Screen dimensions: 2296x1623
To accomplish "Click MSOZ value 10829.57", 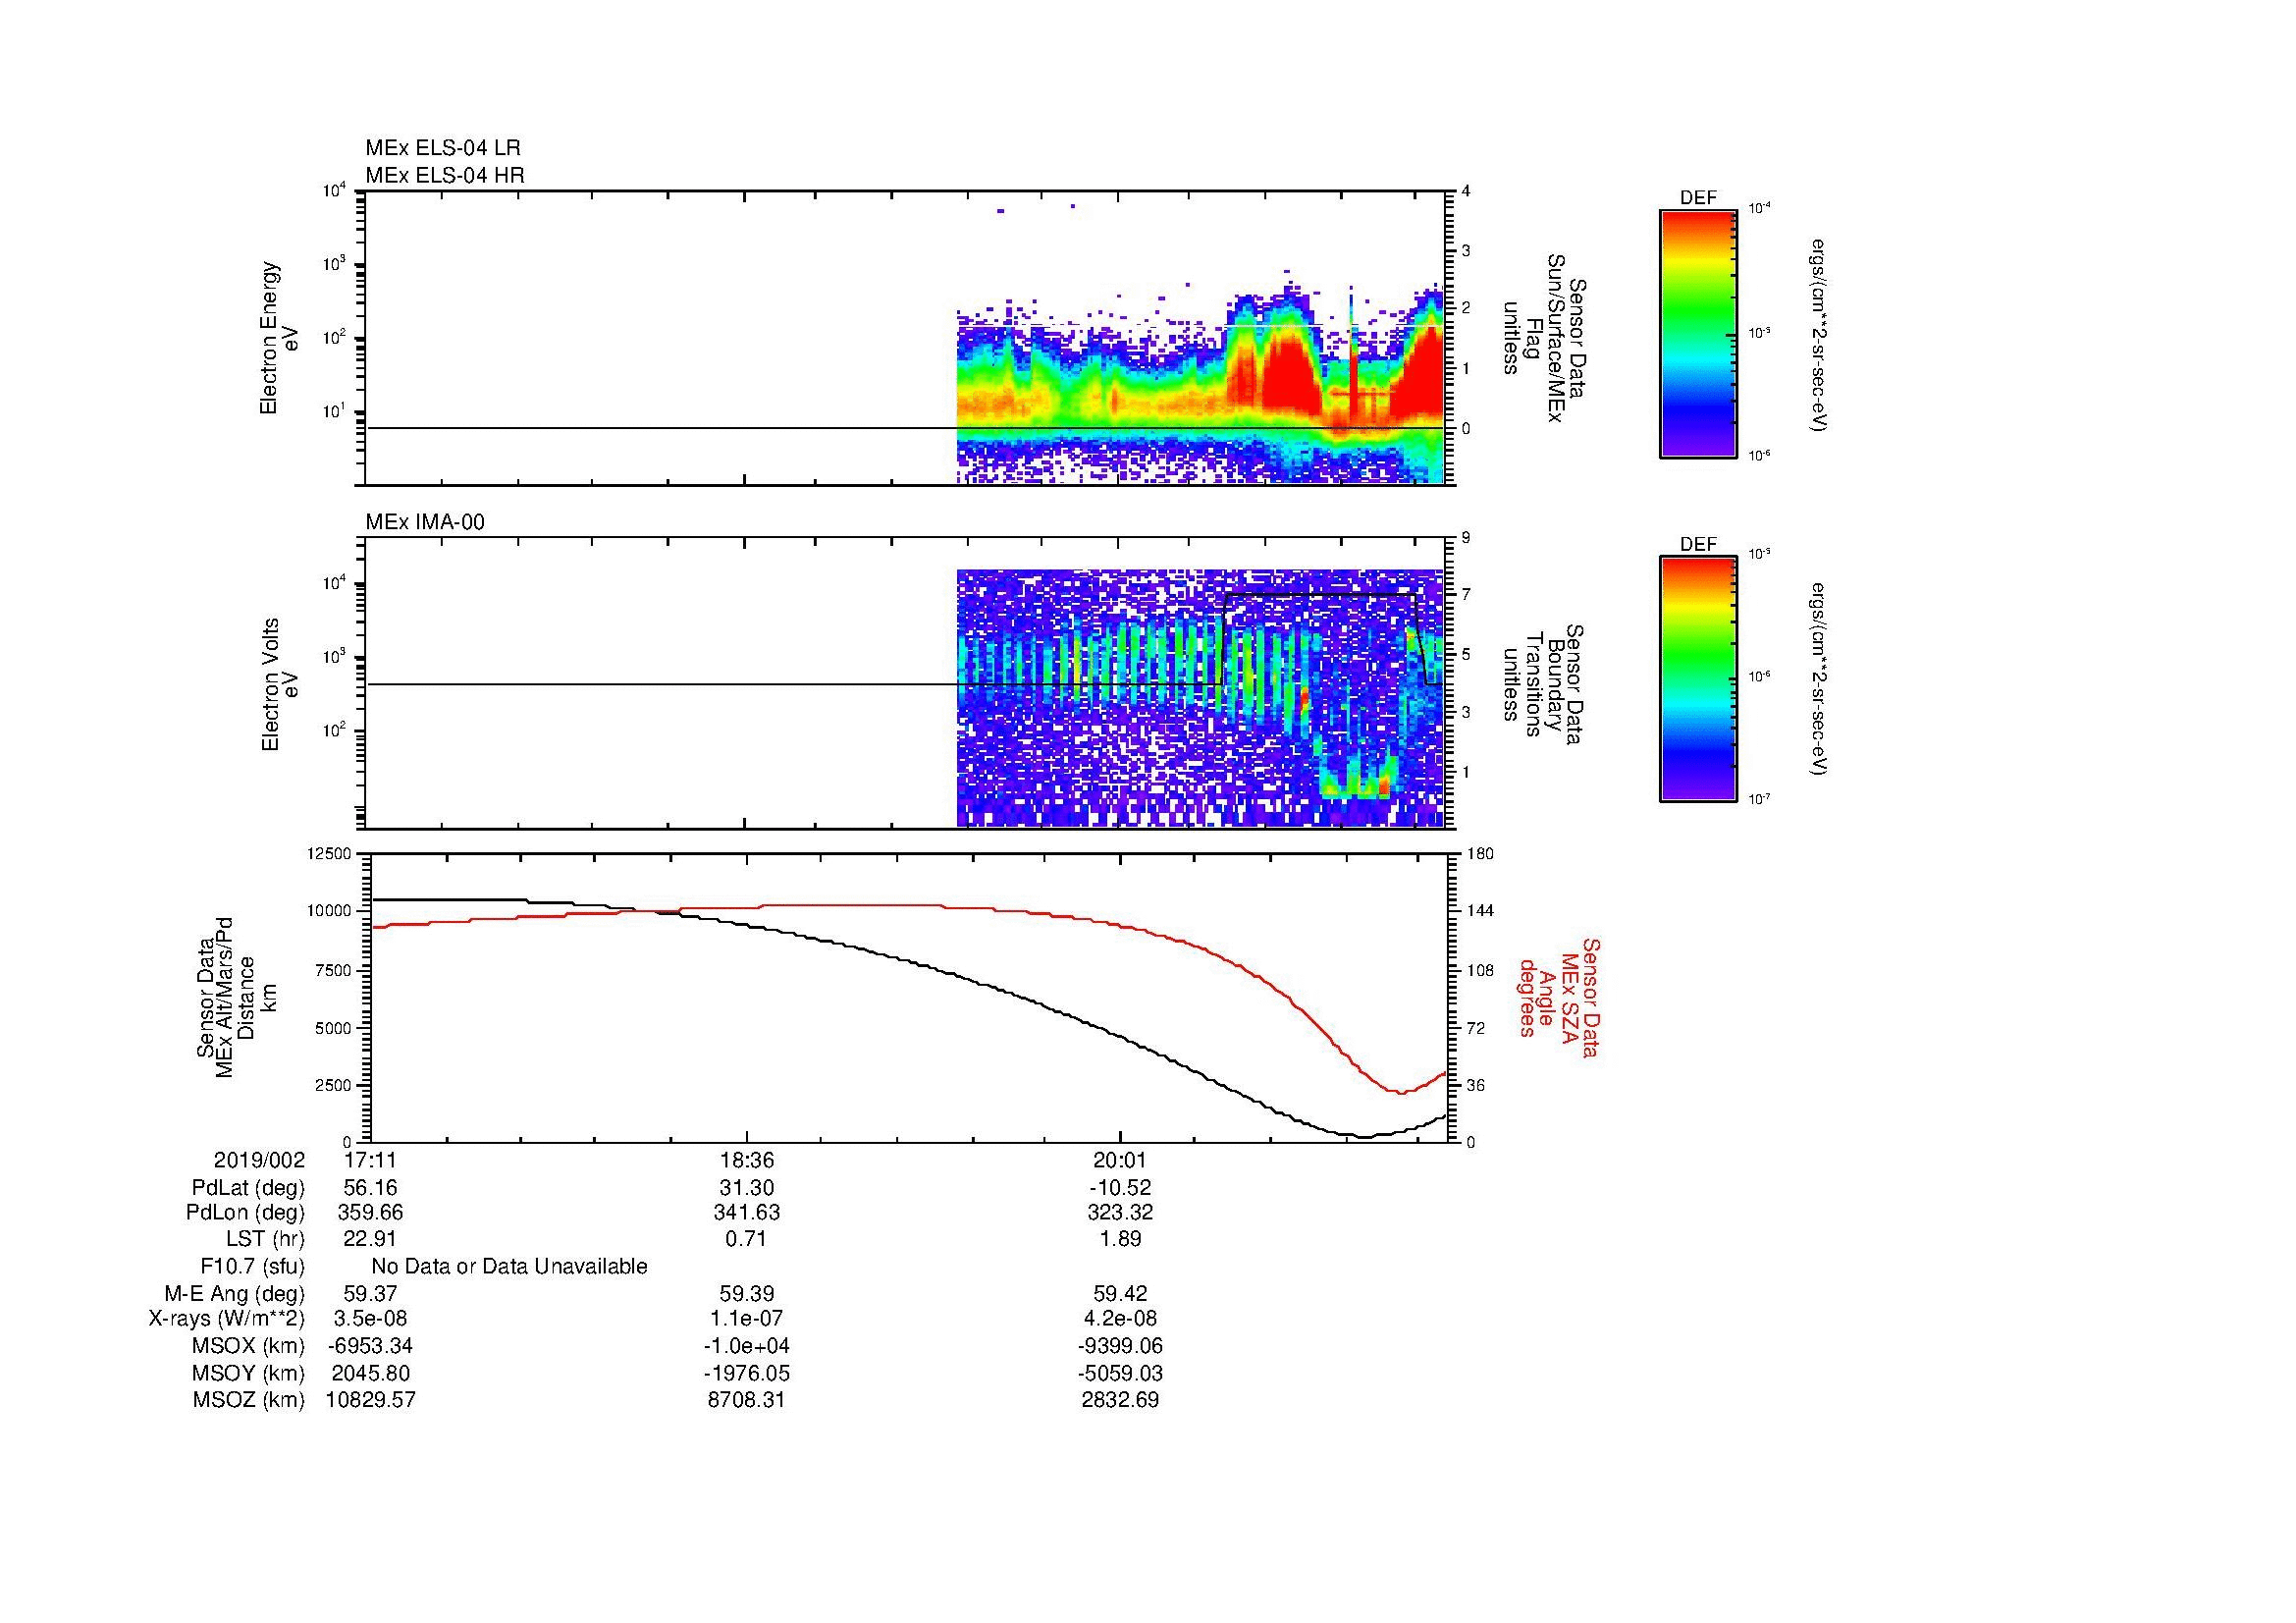I will [370, 1400].
